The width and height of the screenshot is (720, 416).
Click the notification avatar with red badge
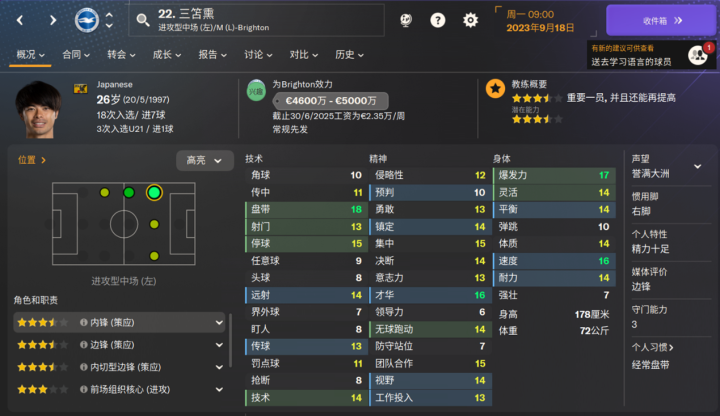697,54
